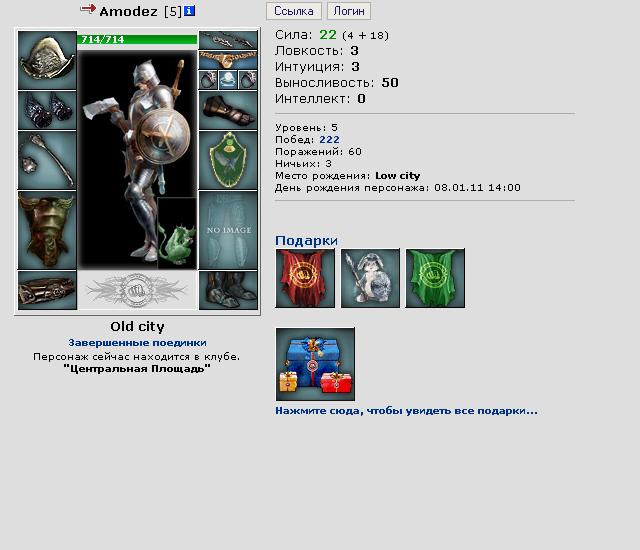Click the green dragon pet image
Screen dimensions: 640x550
pyautogui.click(x=177, y=233)
